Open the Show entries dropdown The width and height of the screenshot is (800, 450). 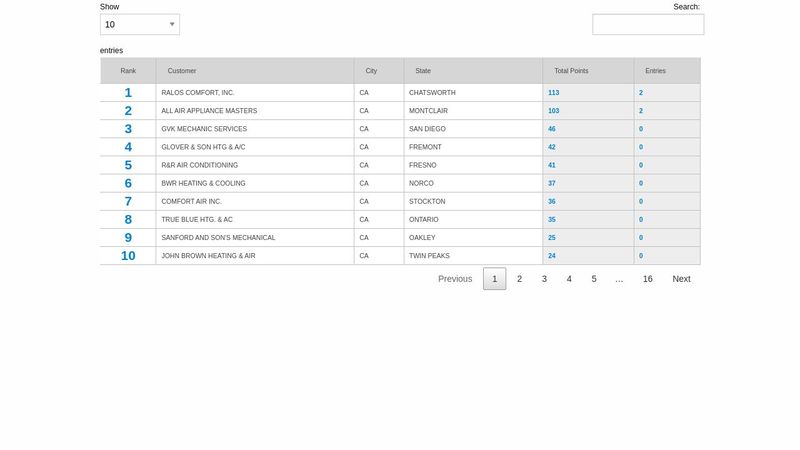(140, 24)
